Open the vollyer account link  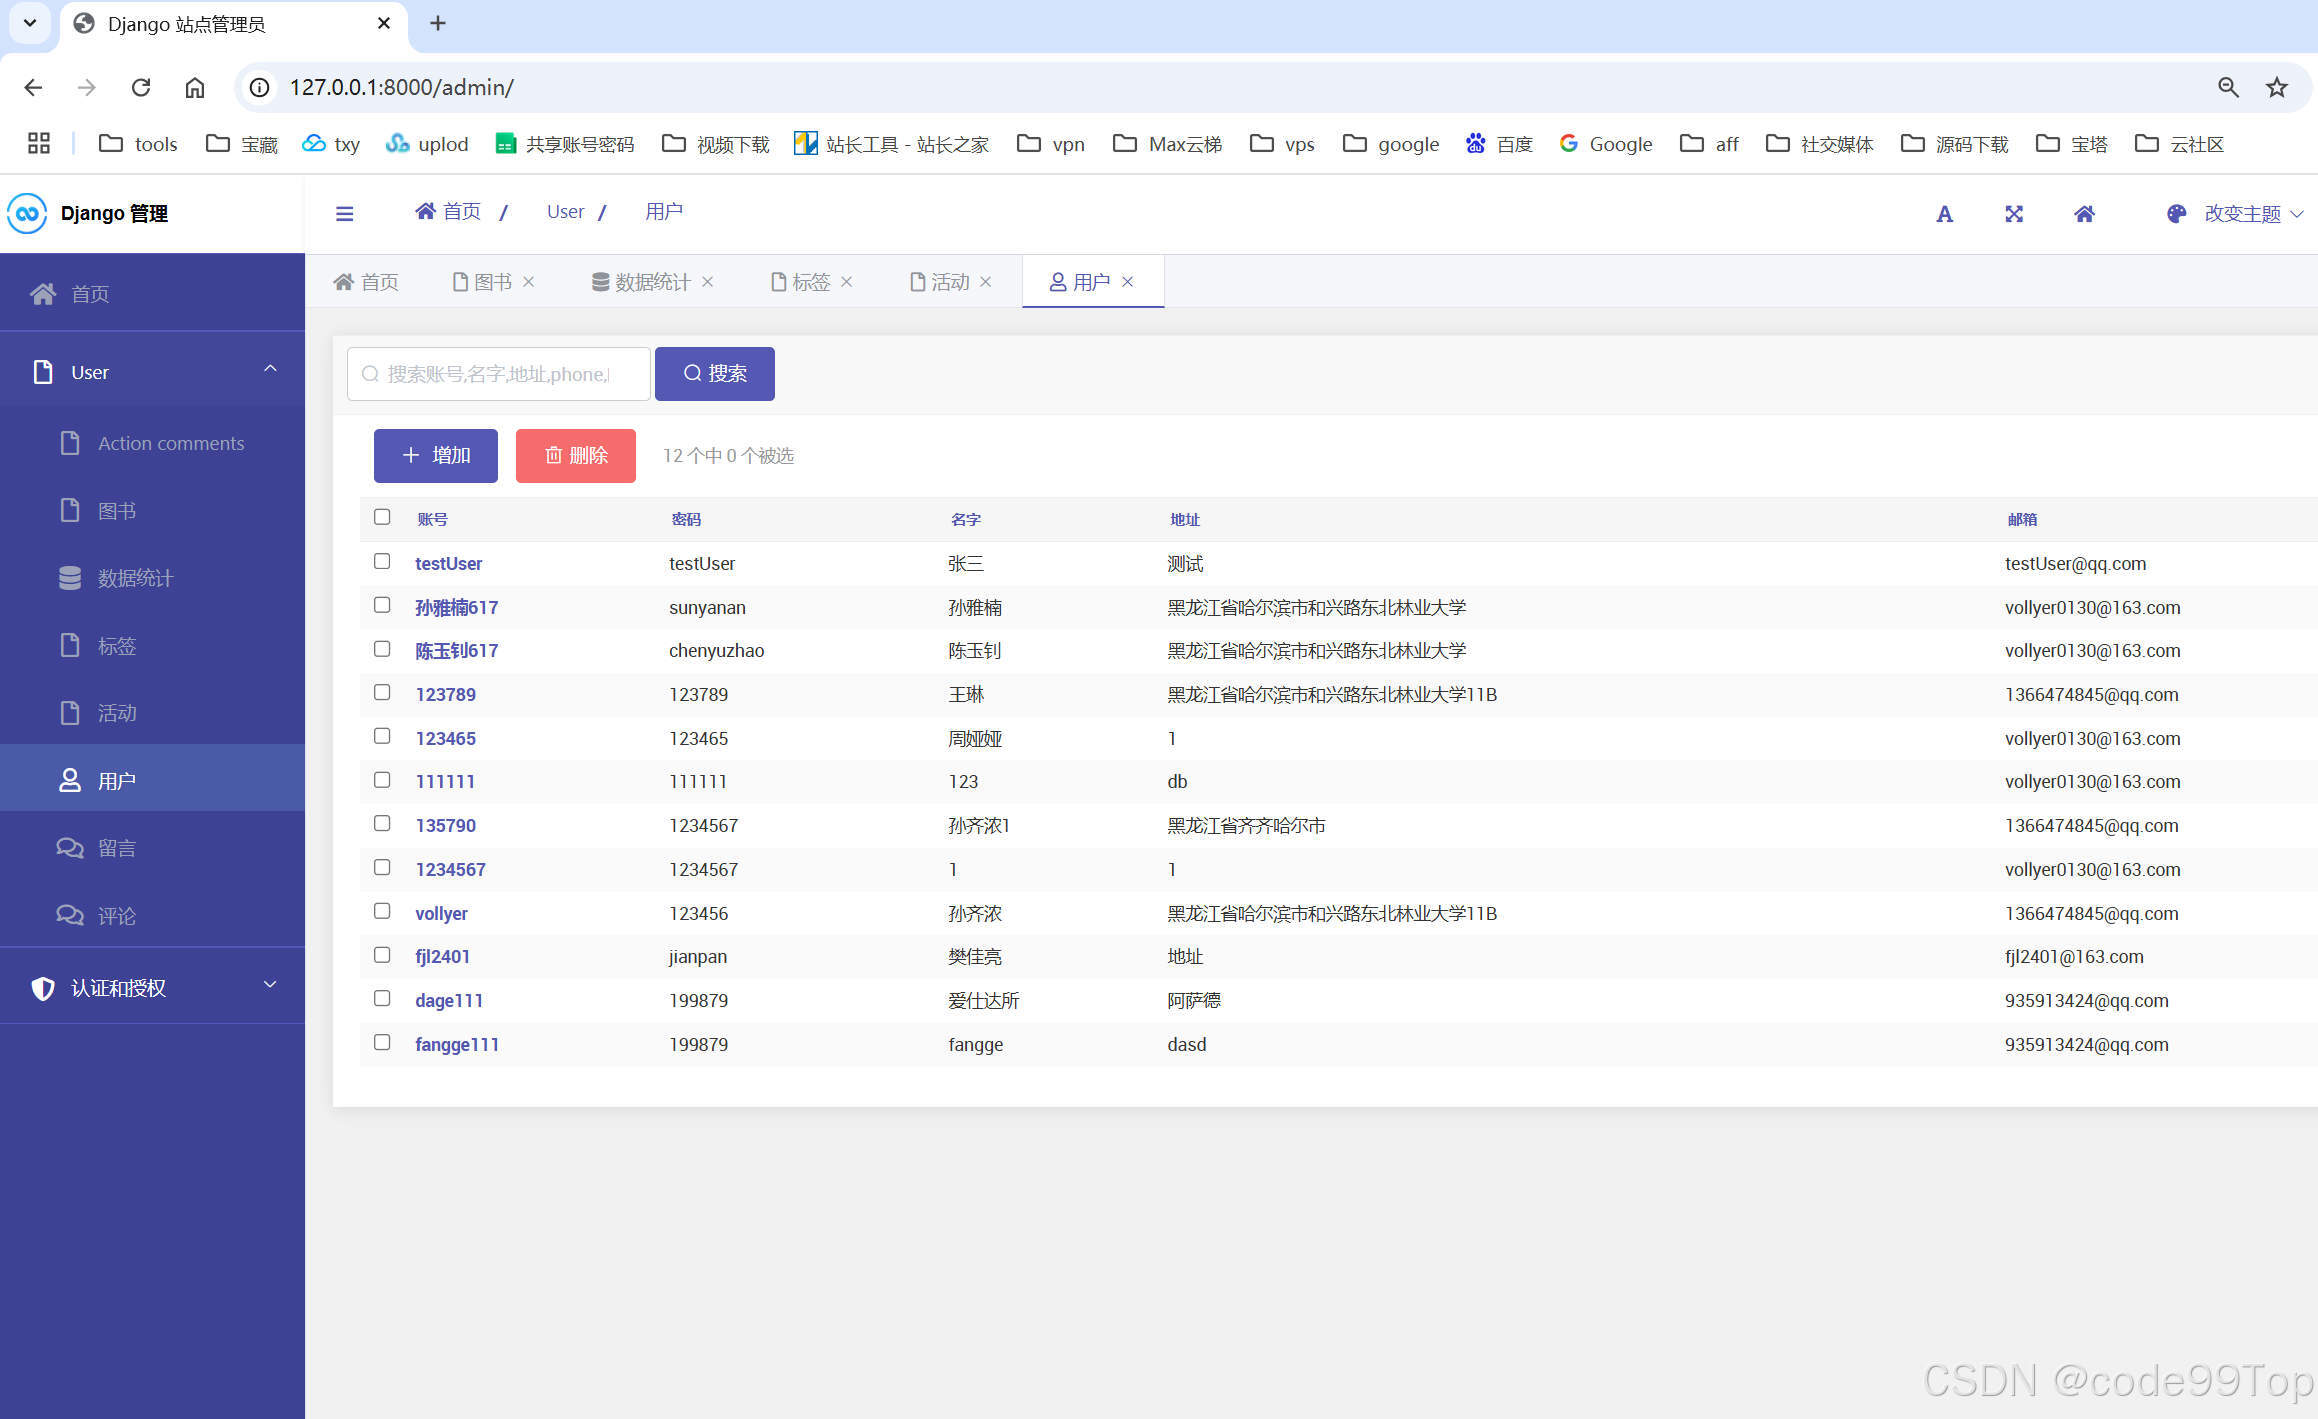[x=441, y=913]
